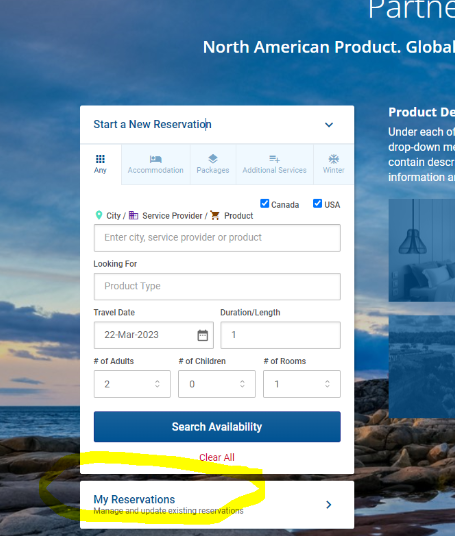
Task: Click 'Manage and update existing reservations' text
Action: [x=169, y=511]
